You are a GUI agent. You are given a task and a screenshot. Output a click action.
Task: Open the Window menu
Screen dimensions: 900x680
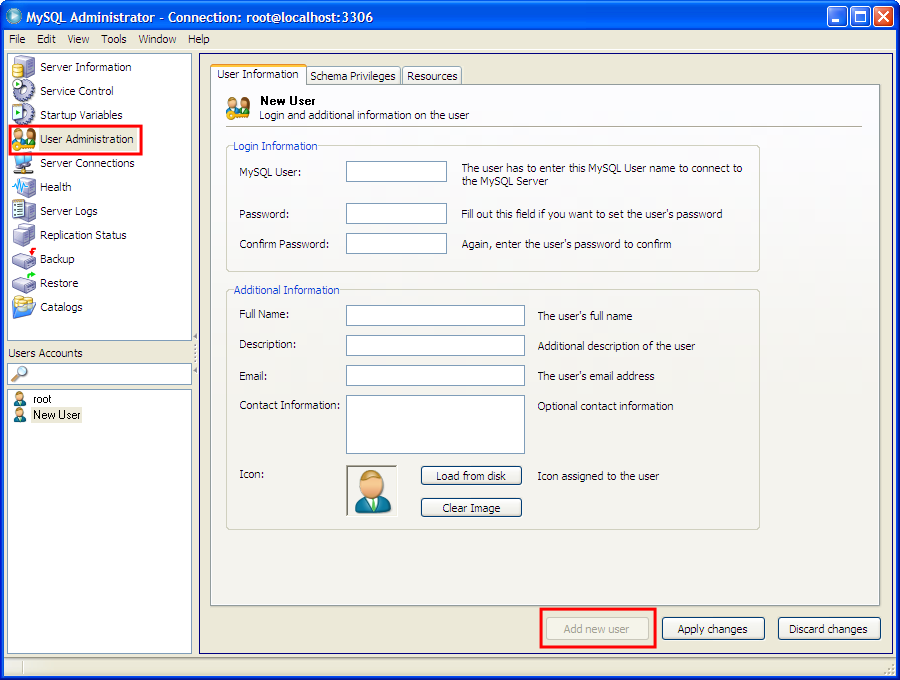tap(157, 39)
